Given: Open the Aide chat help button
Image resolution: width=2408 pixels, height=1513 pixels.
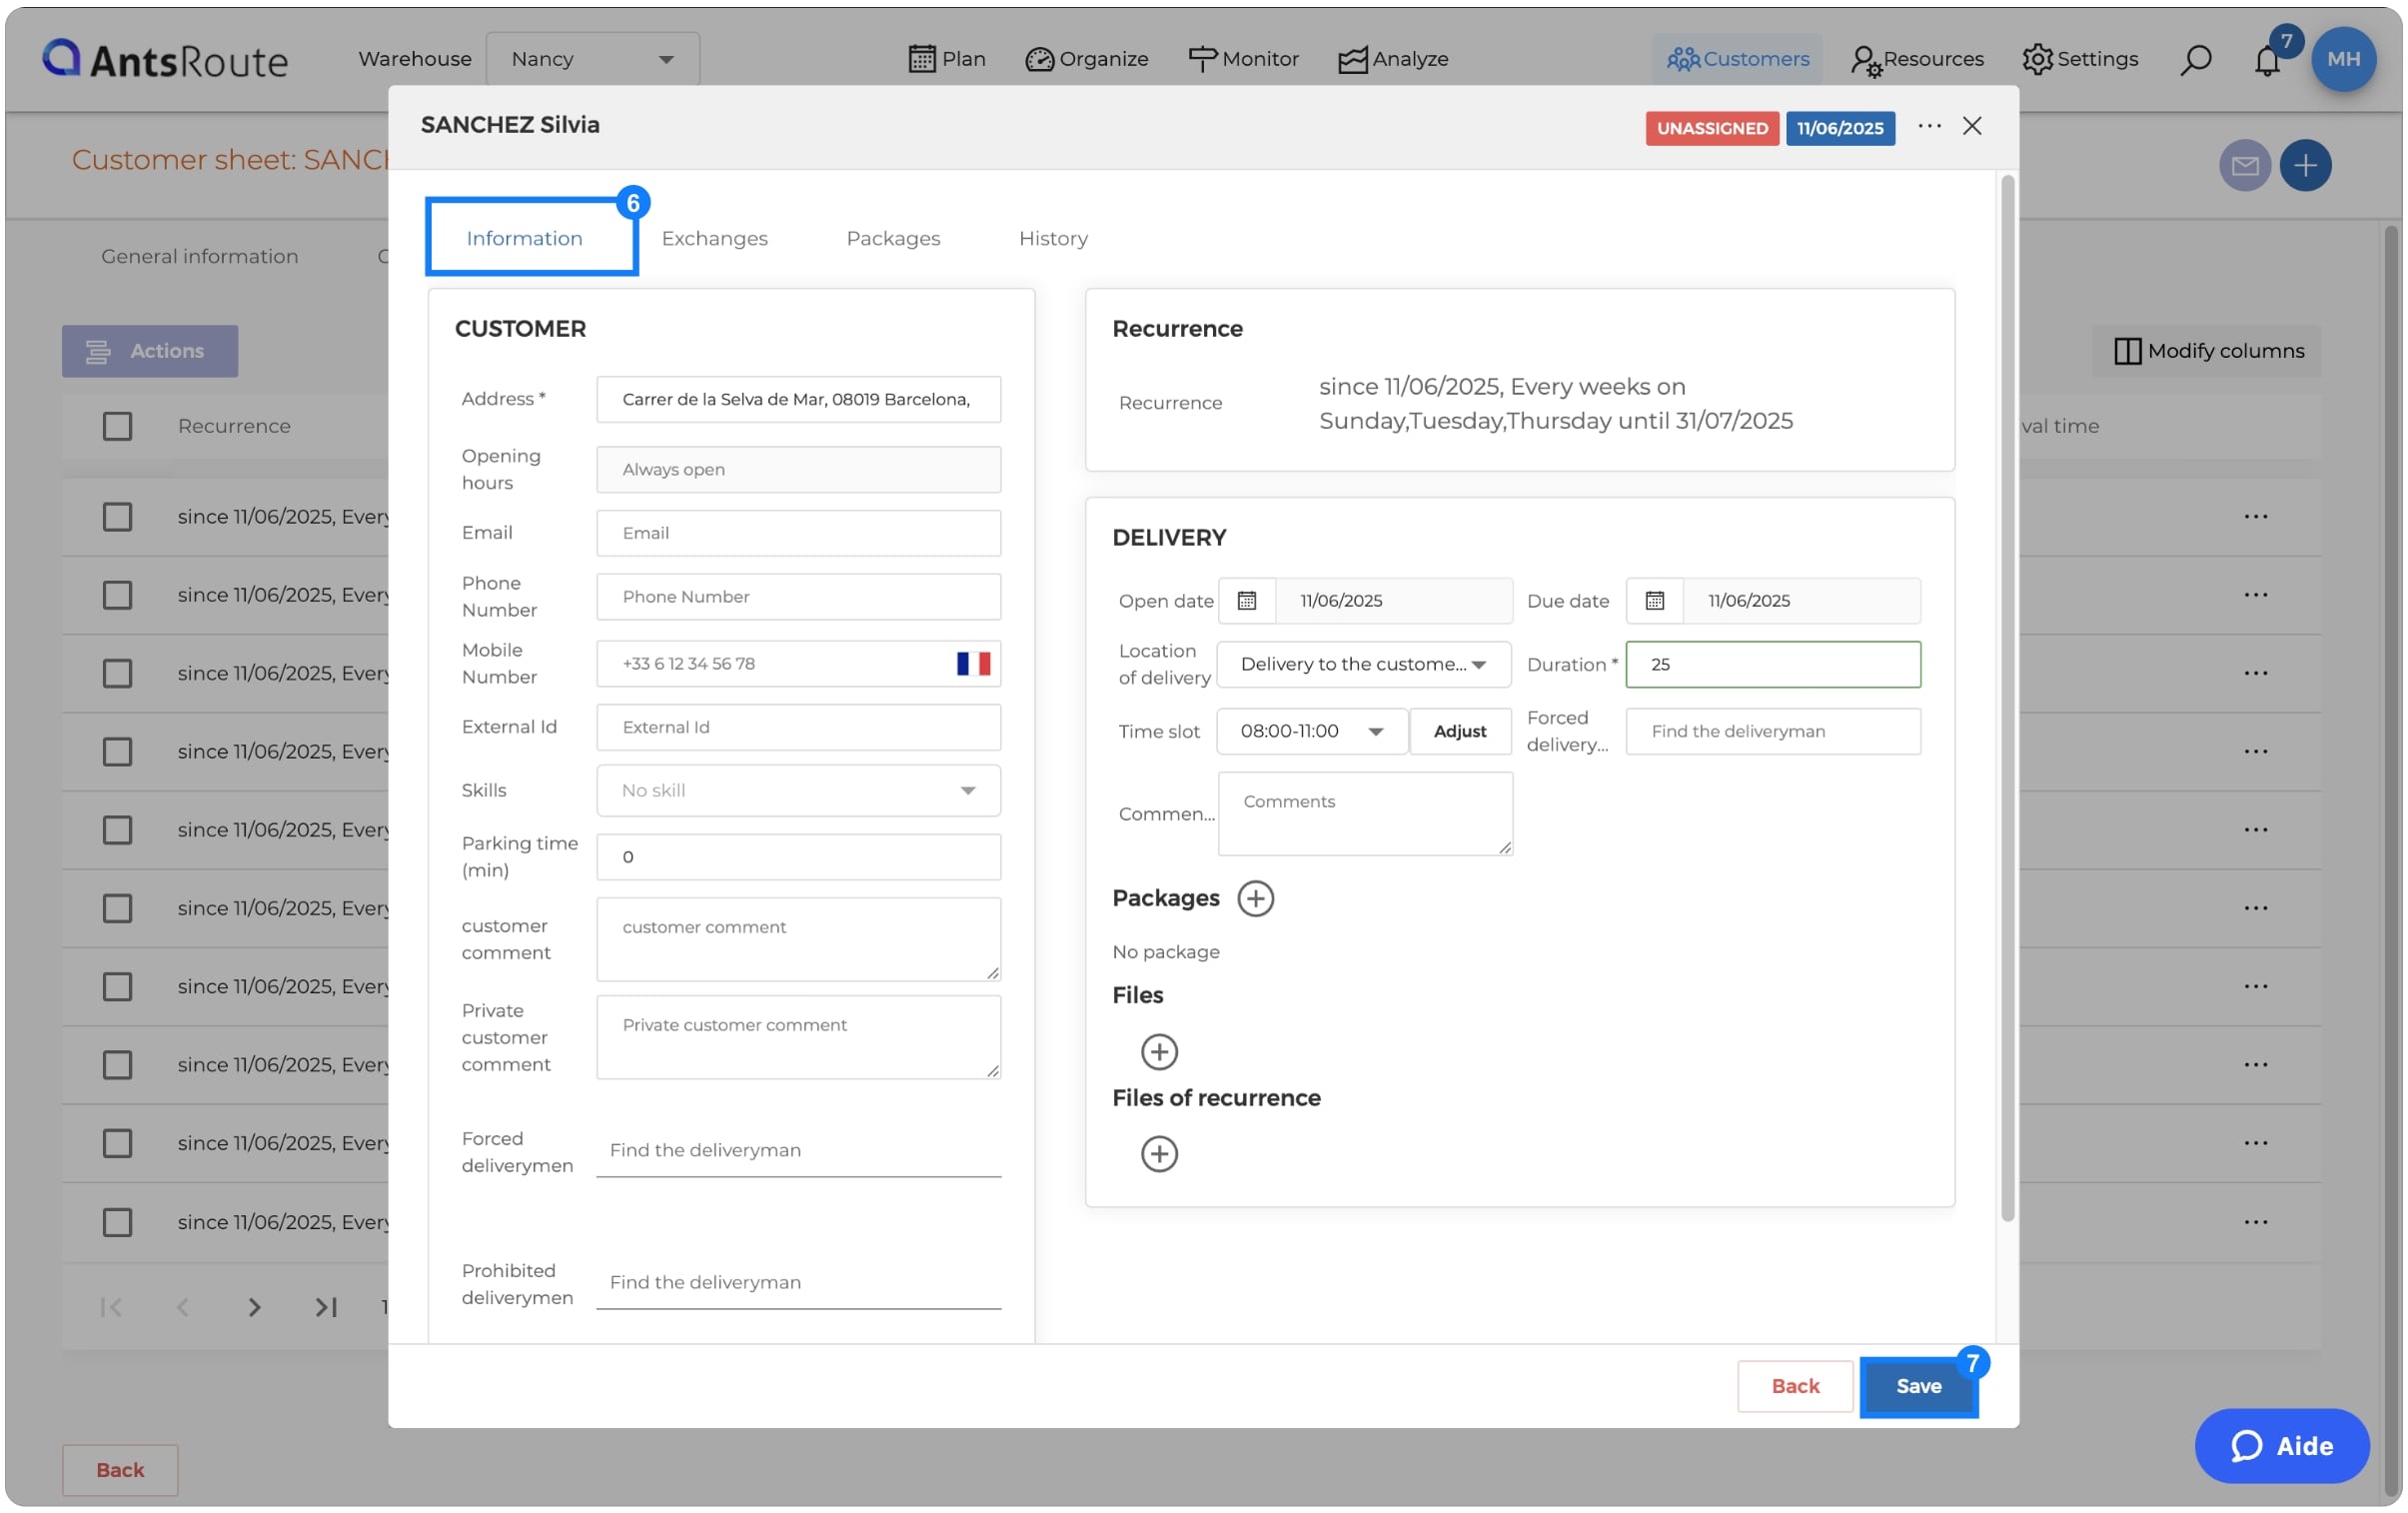Looking at the screenshot, I should click(2281, 1444).
